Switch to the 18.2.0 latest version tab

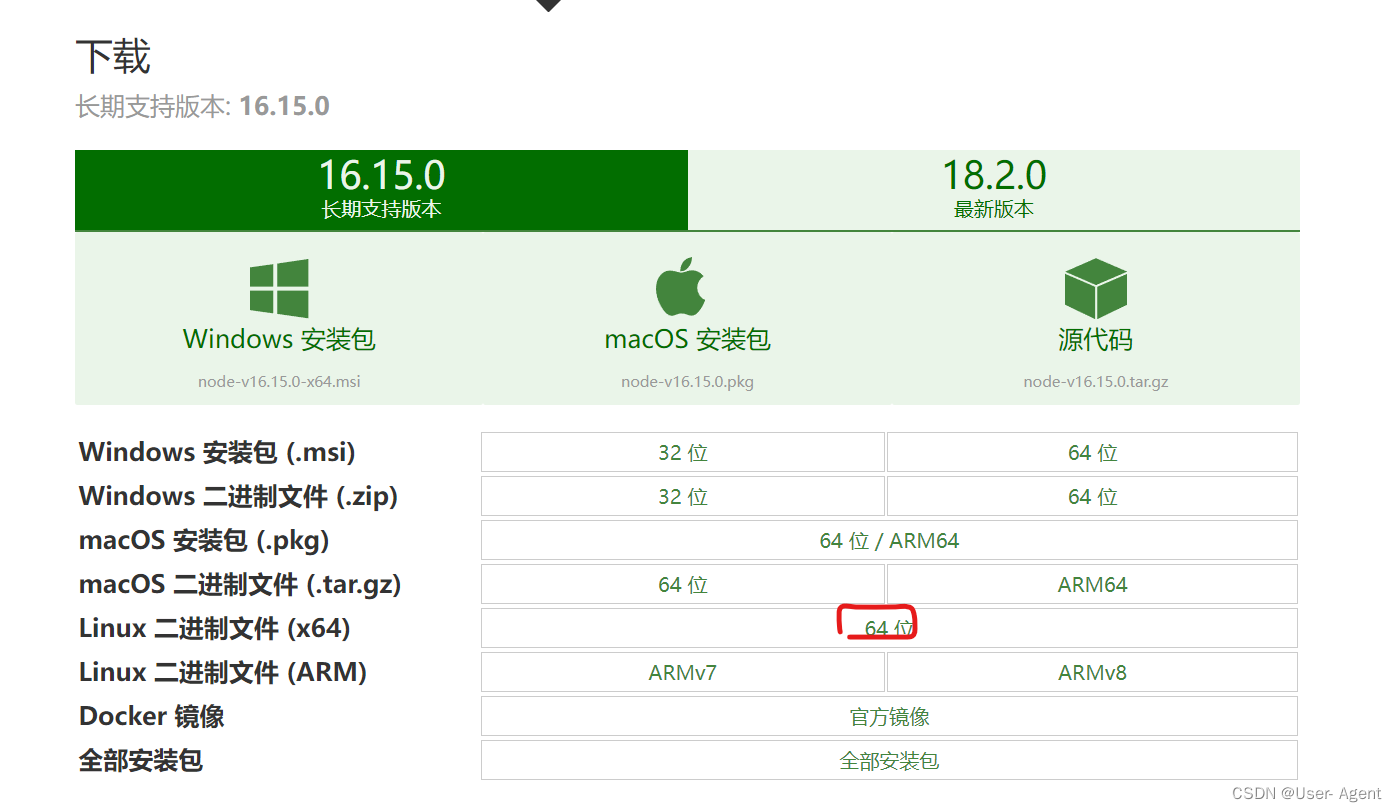(994, 190)
